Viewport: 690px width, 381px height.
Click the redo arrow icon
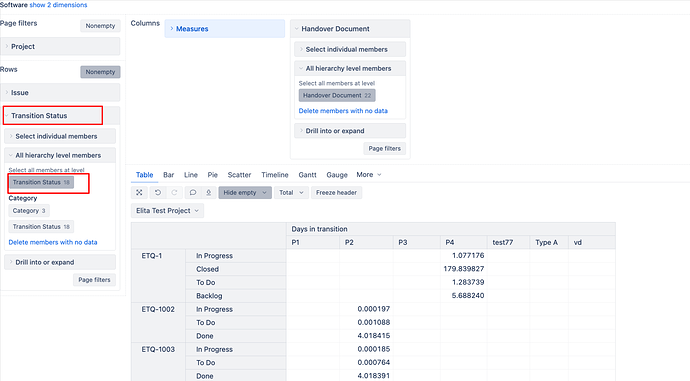[x=174, y=192]
